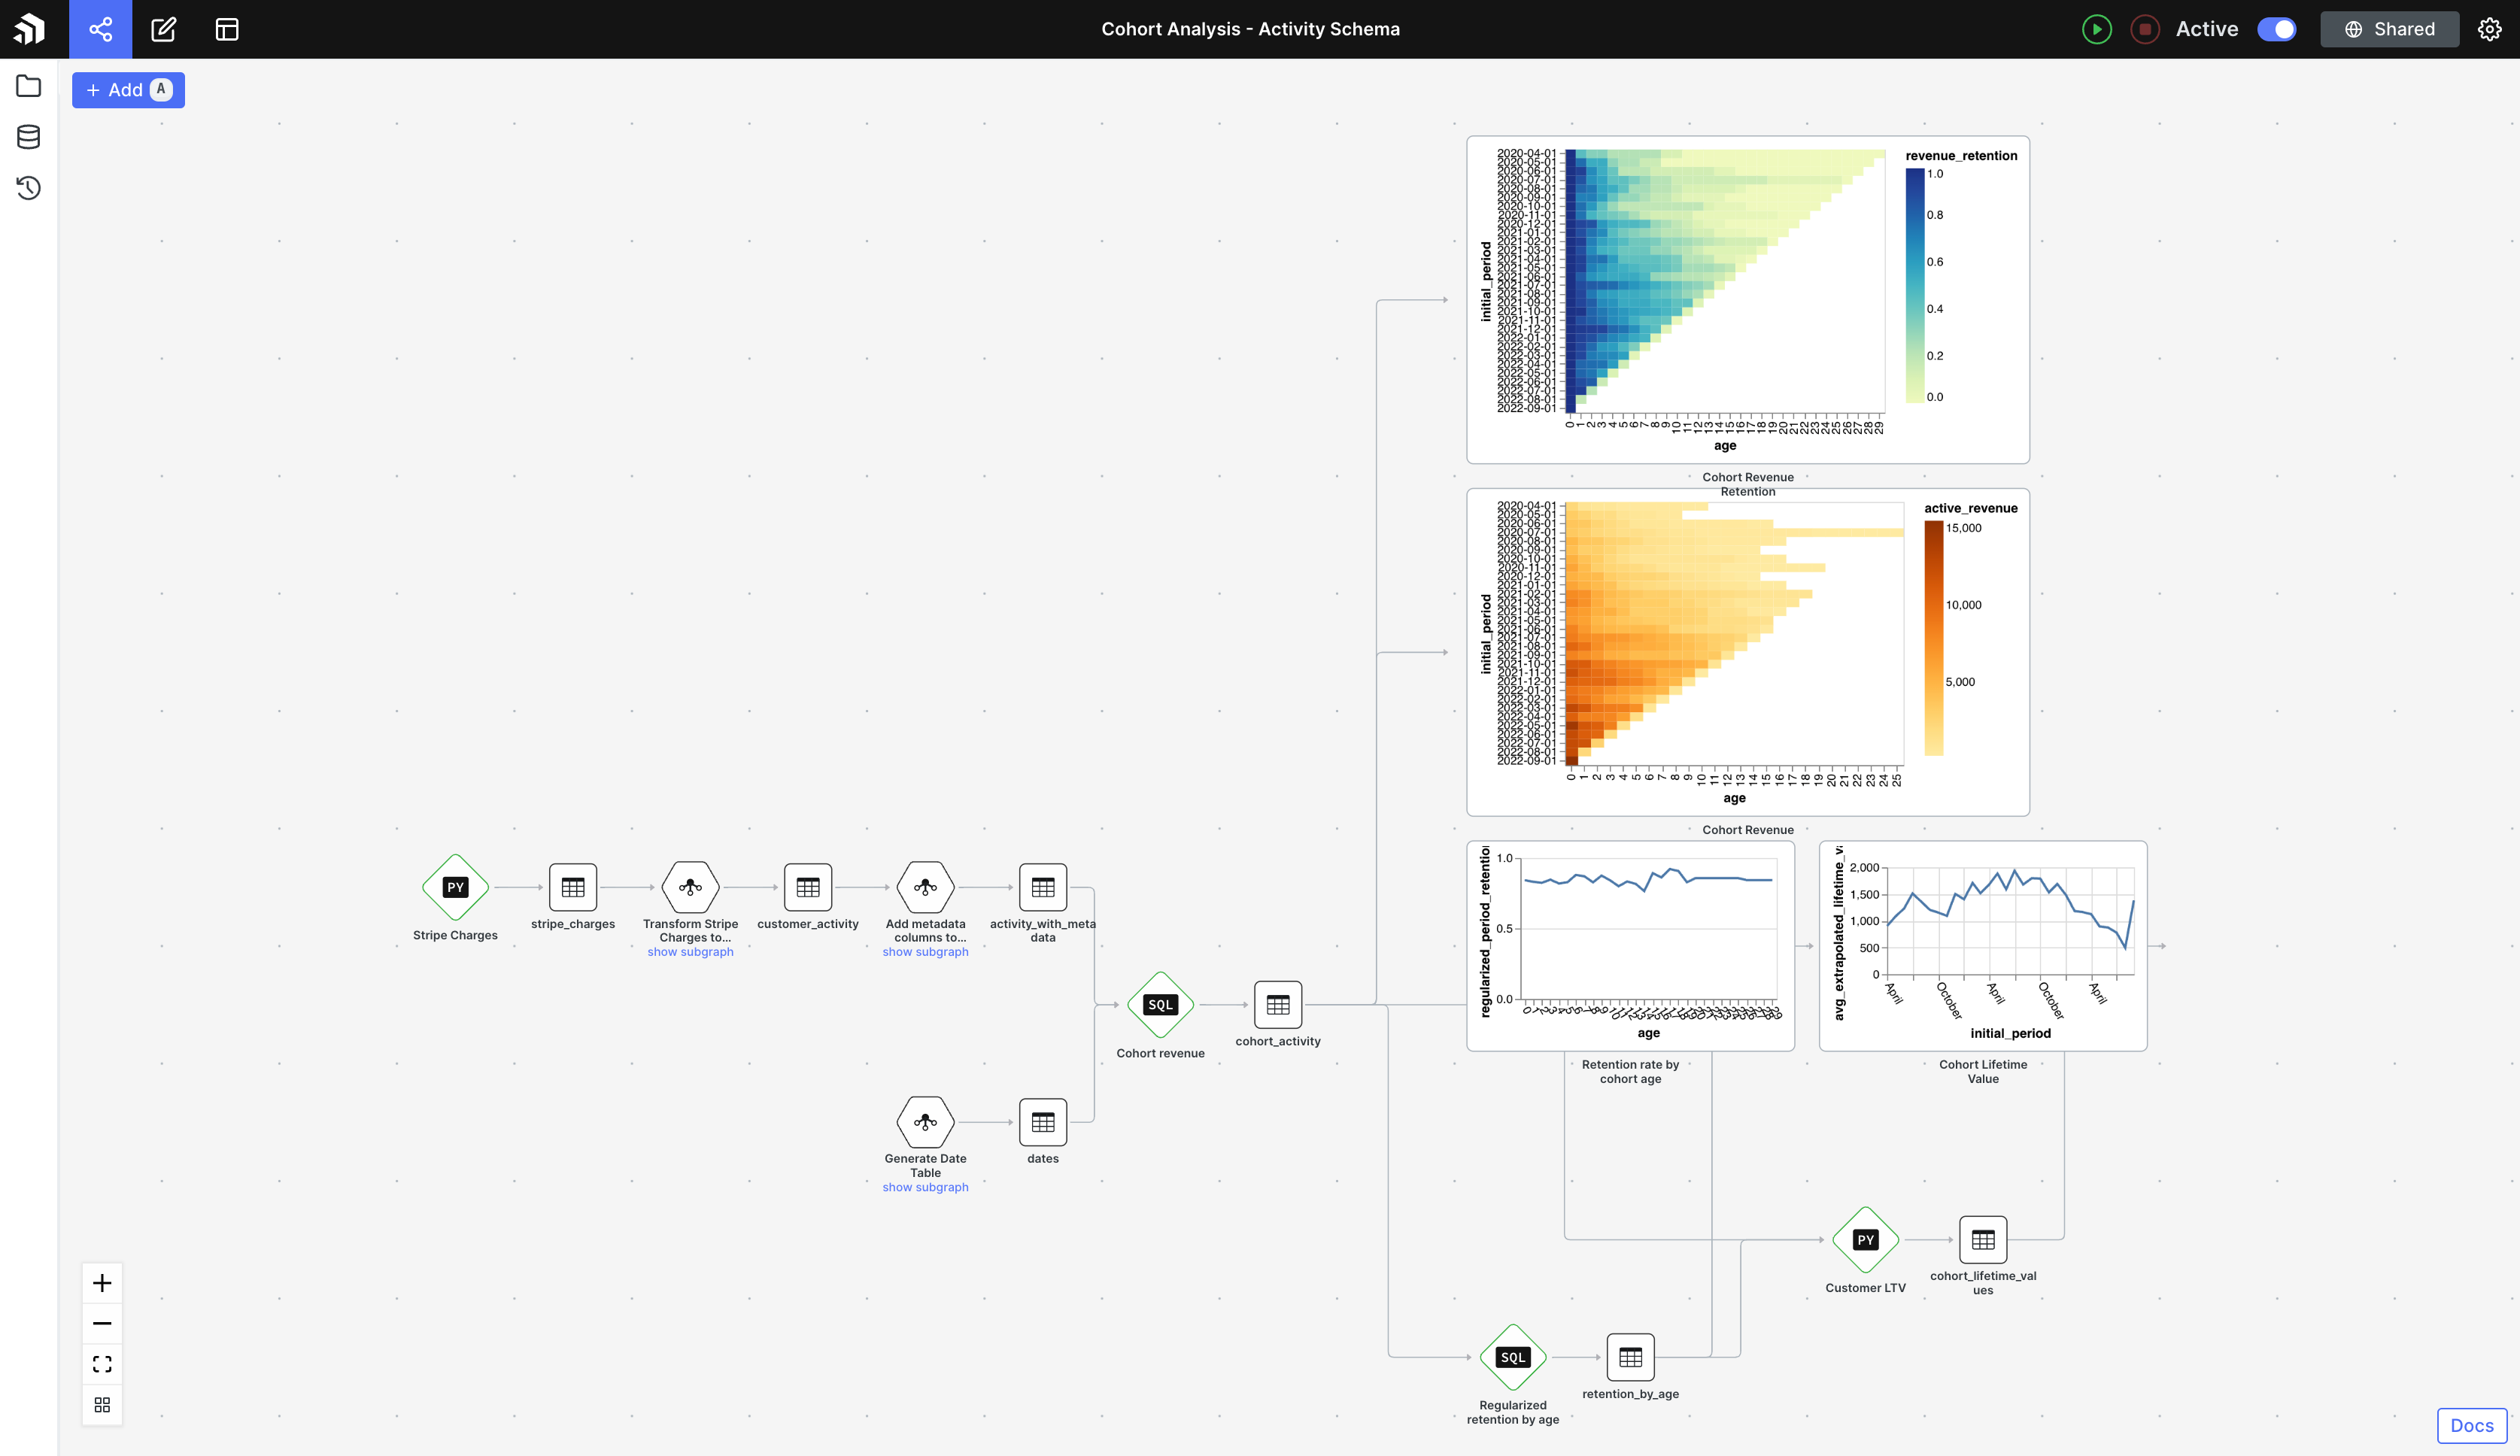Toggle the Active pipeline status switch
The image size is (2520, 1456).
coord(2279,29)
